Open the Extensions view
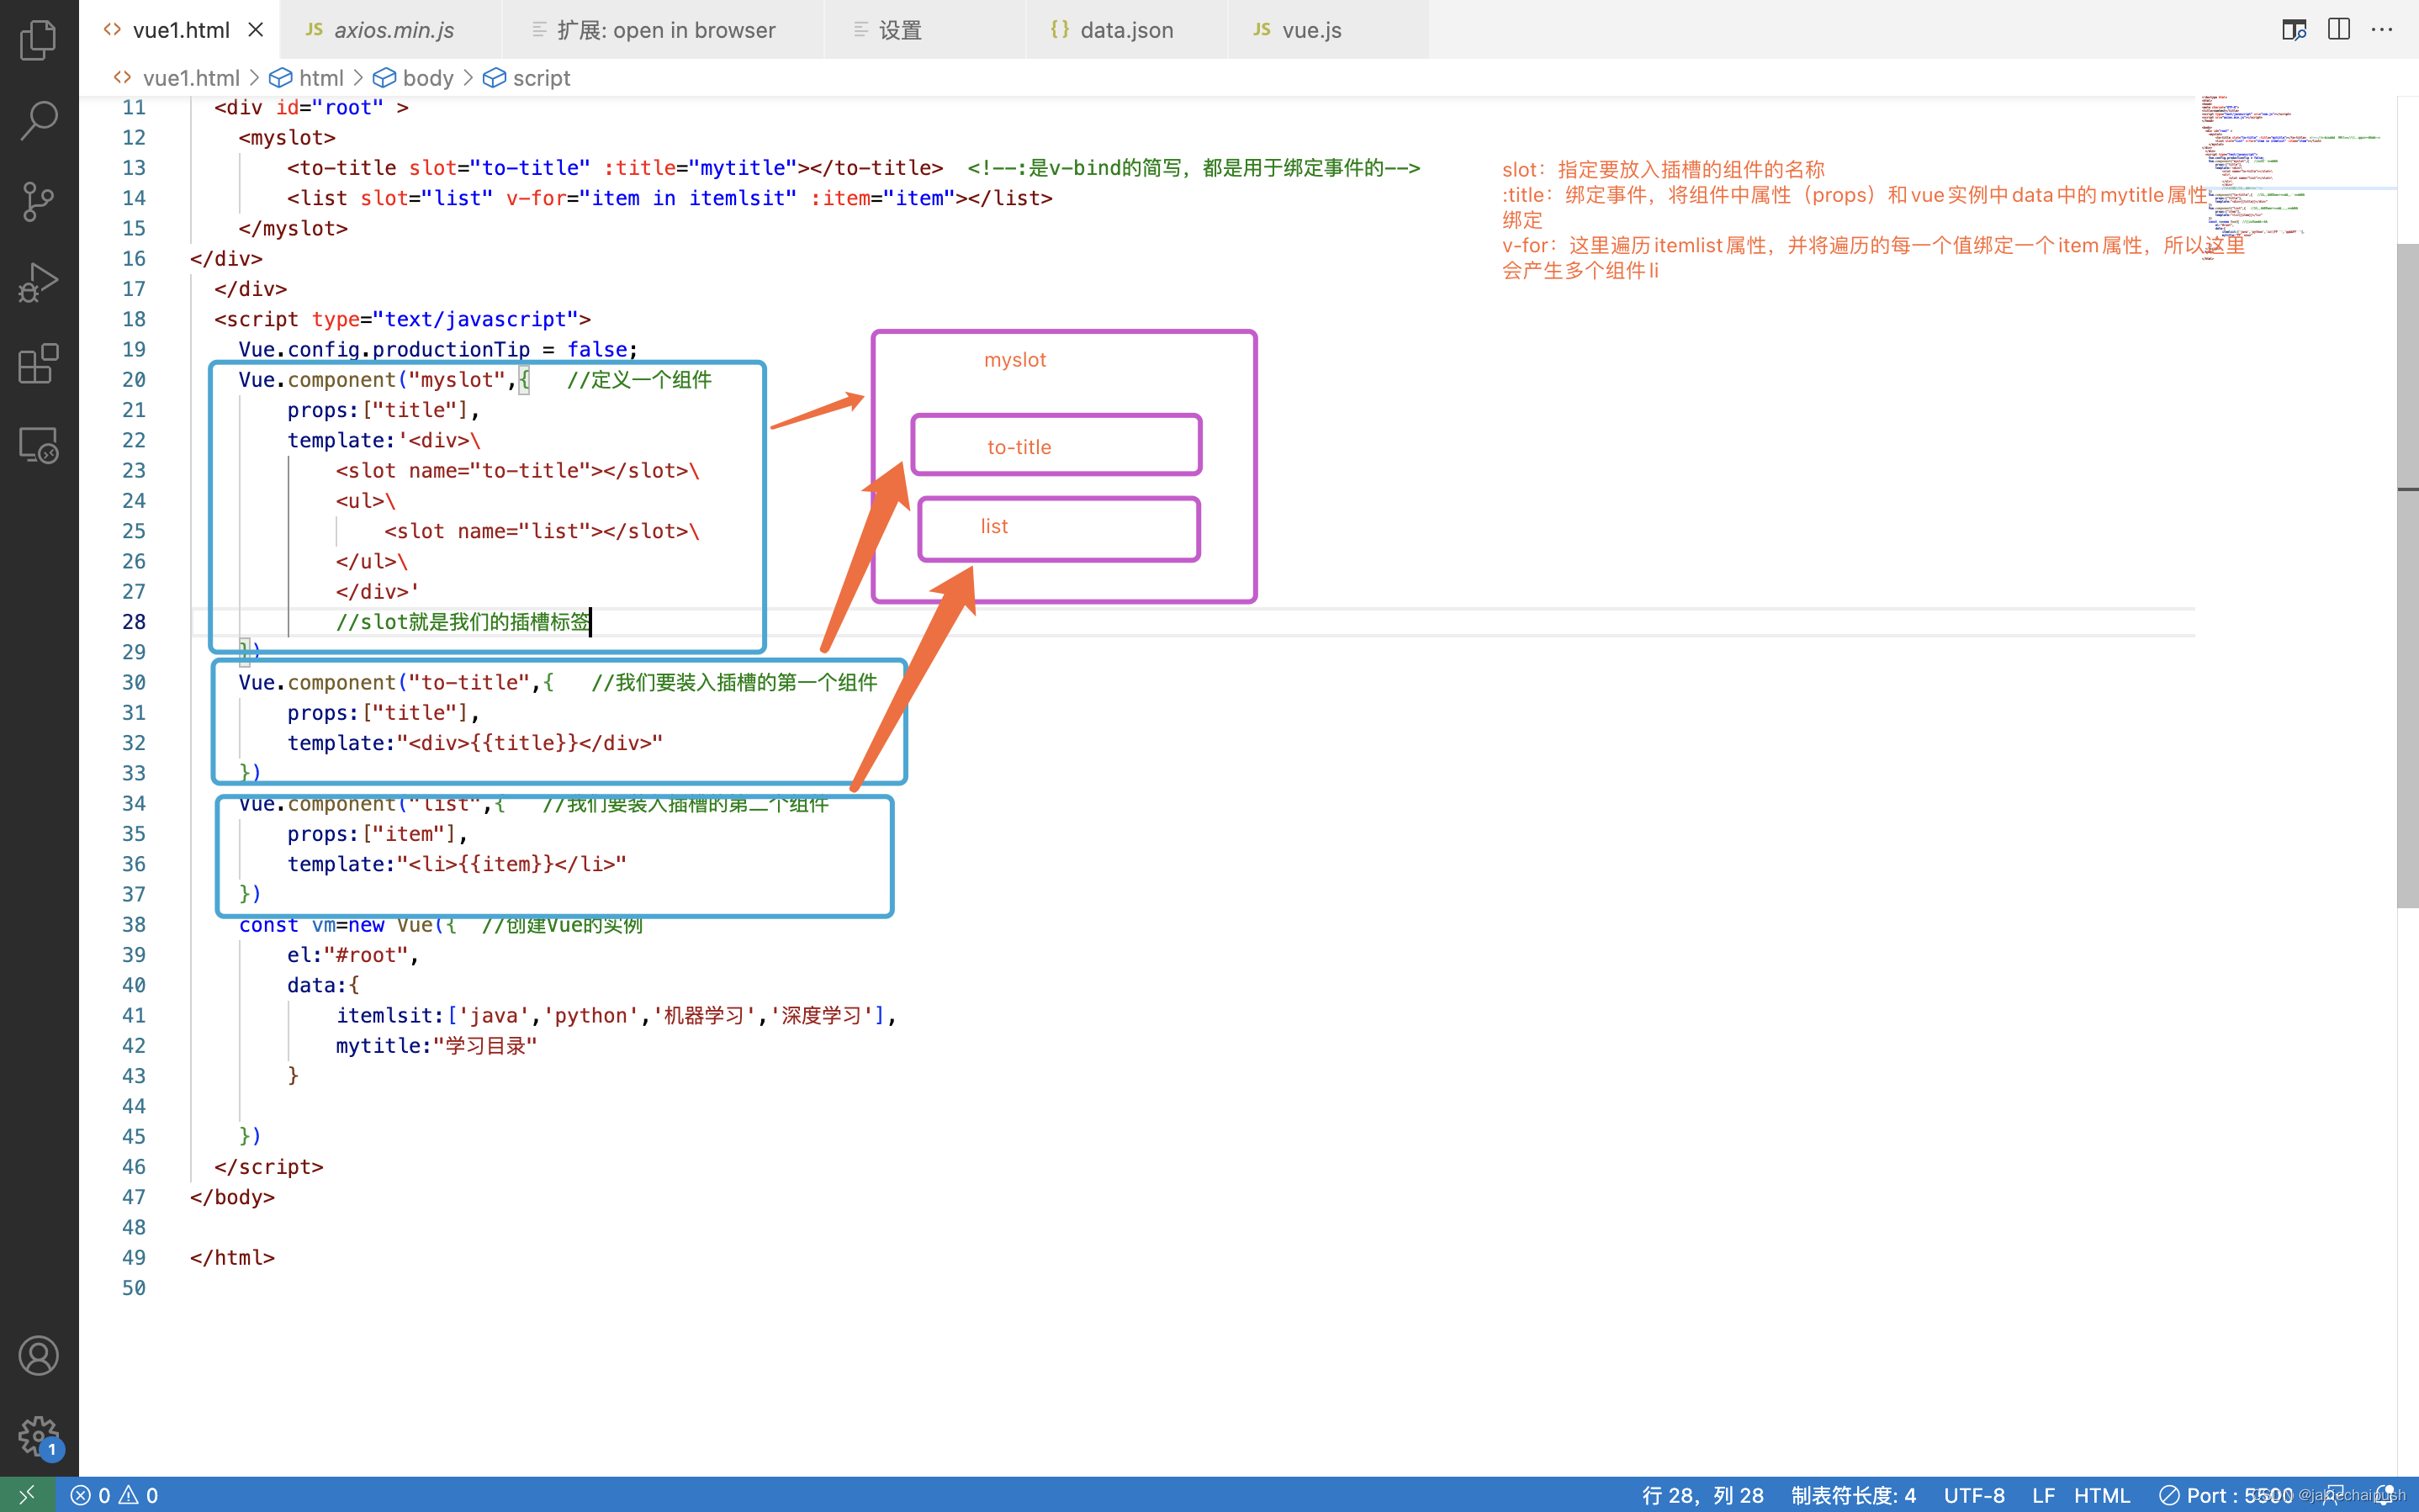The image size is (2419, 1512). (x=39, y=363)
